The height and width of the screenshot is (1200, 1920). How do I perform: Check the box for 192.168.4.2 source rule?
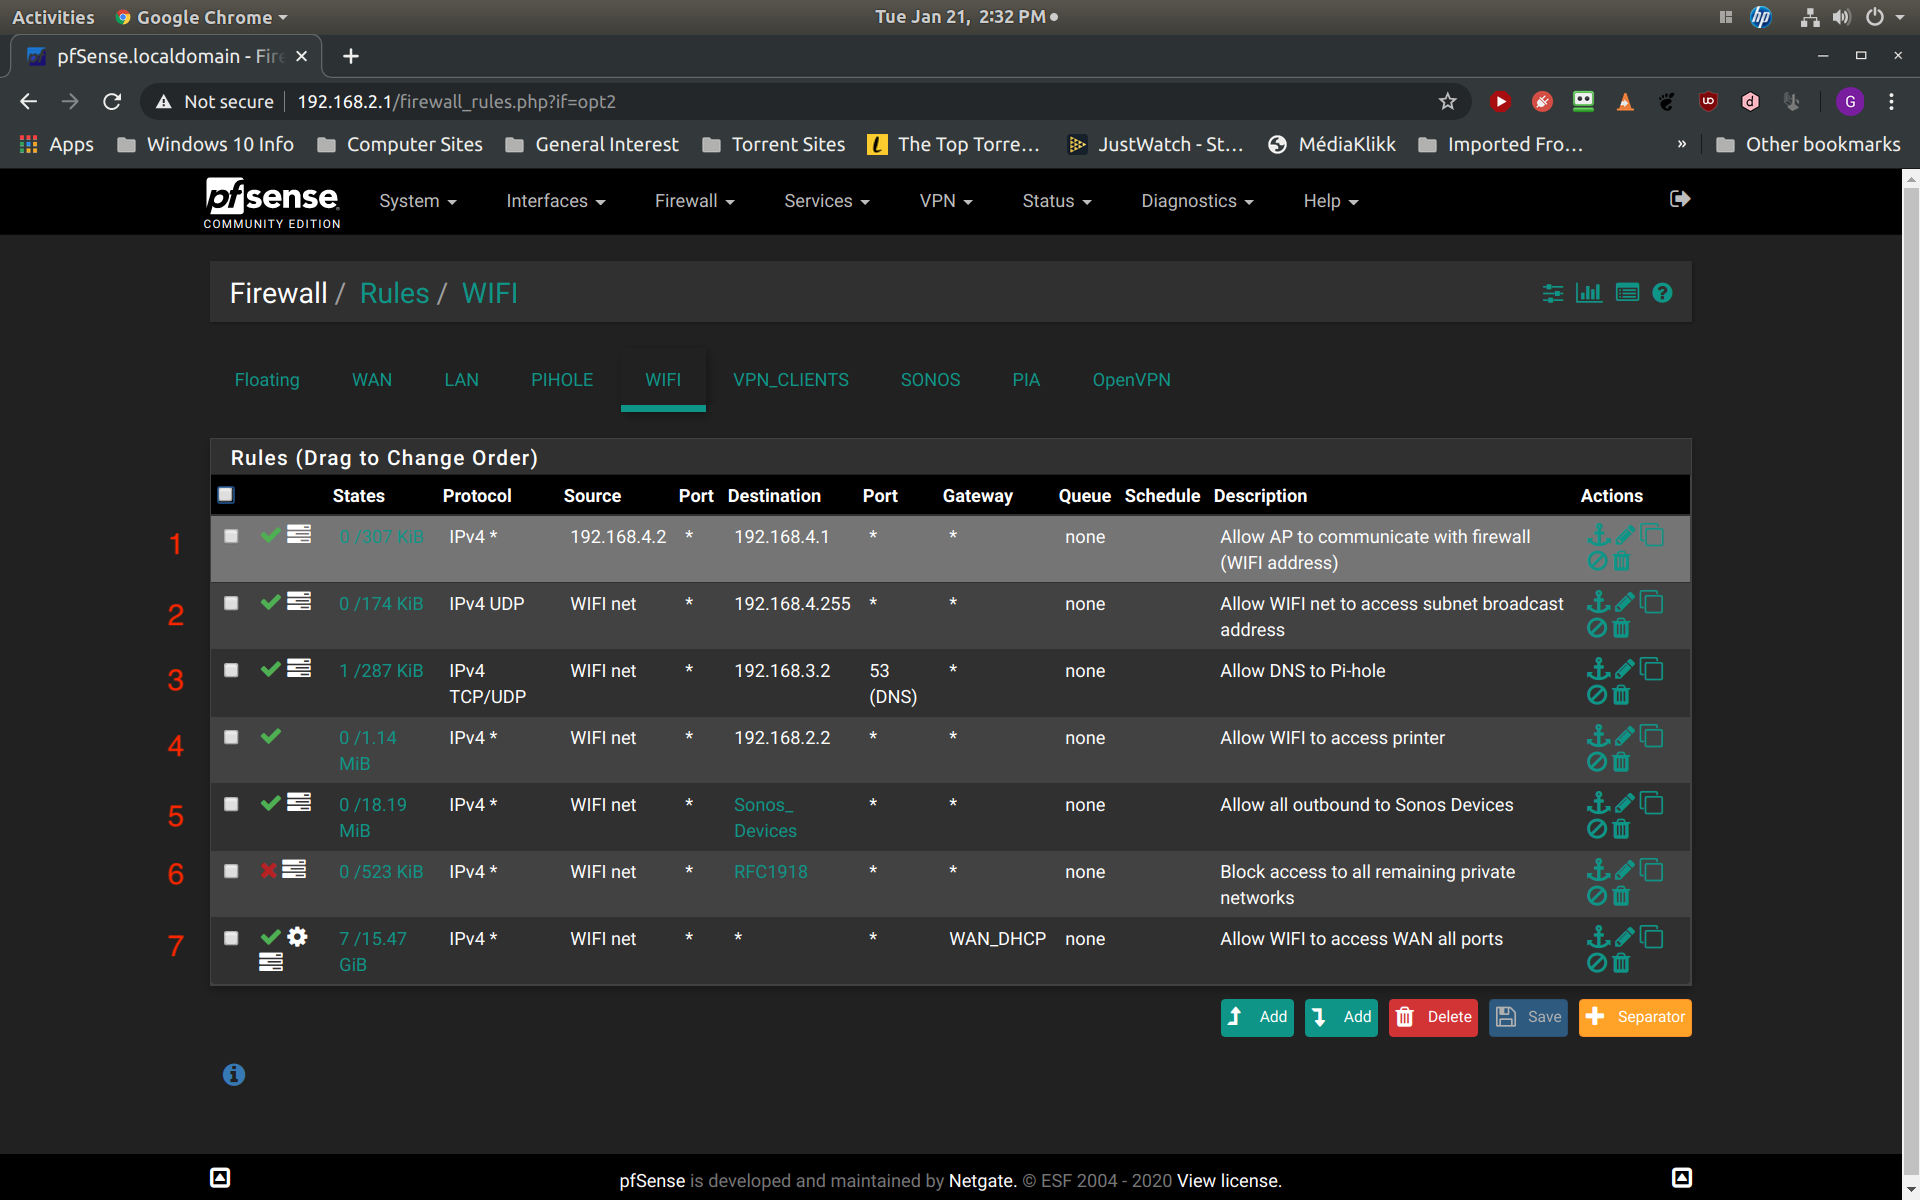231,536
